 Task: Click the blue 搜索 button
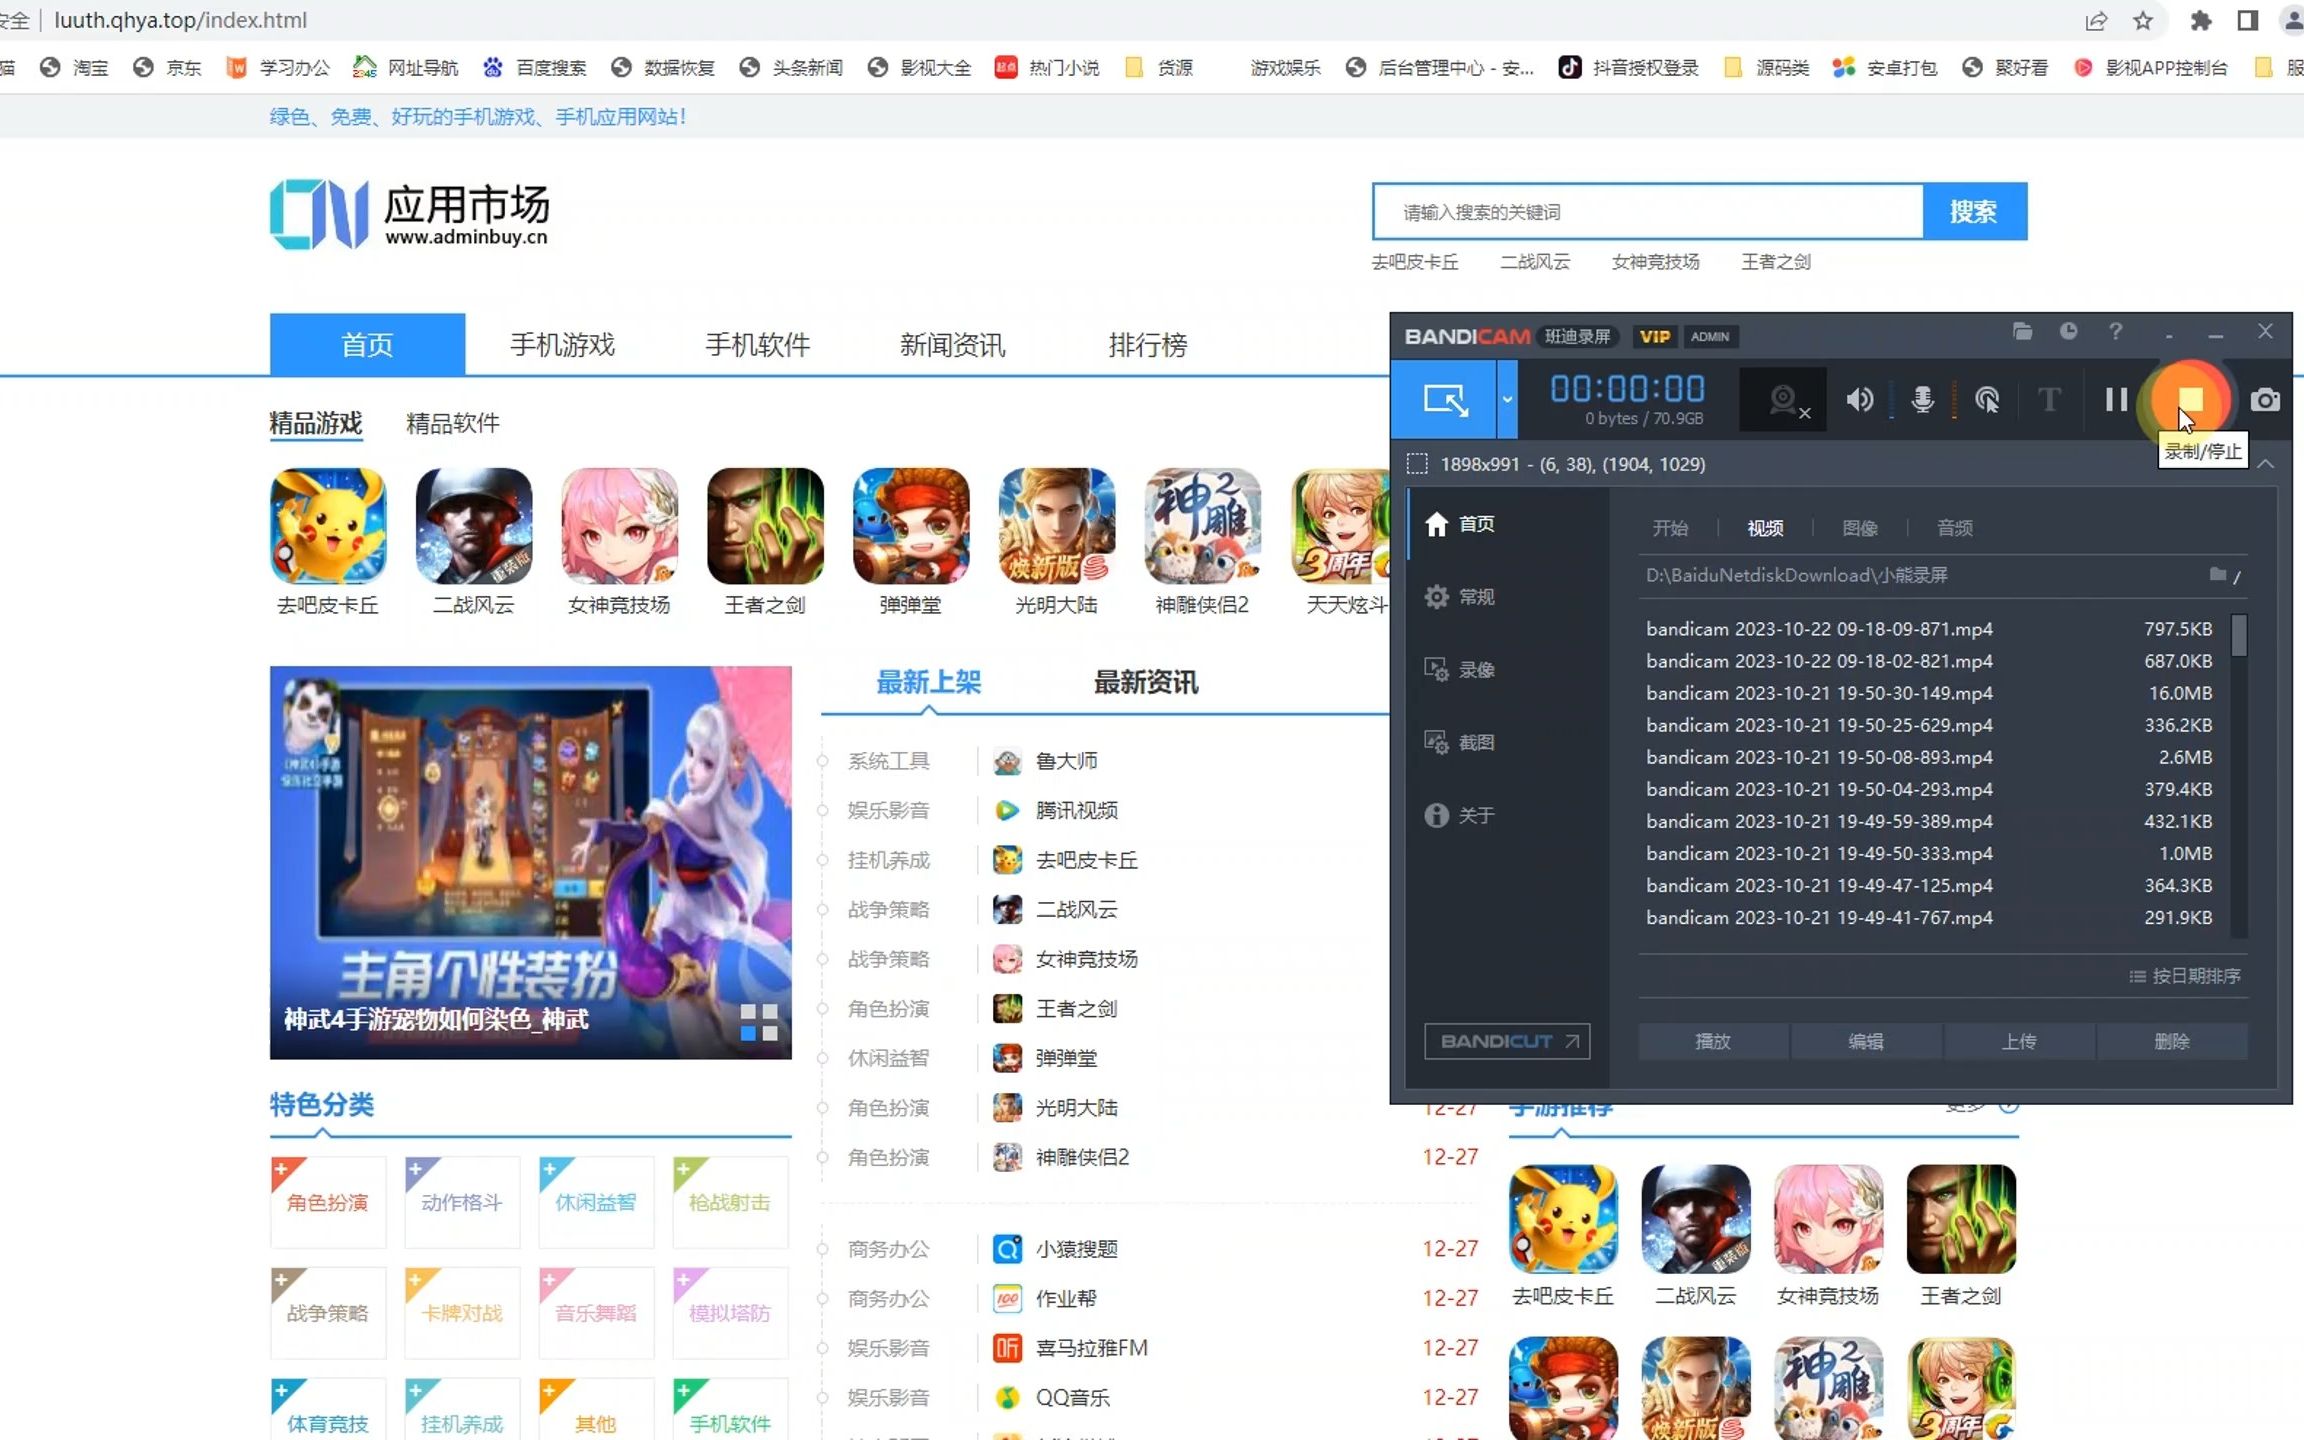click(1974, 212)
